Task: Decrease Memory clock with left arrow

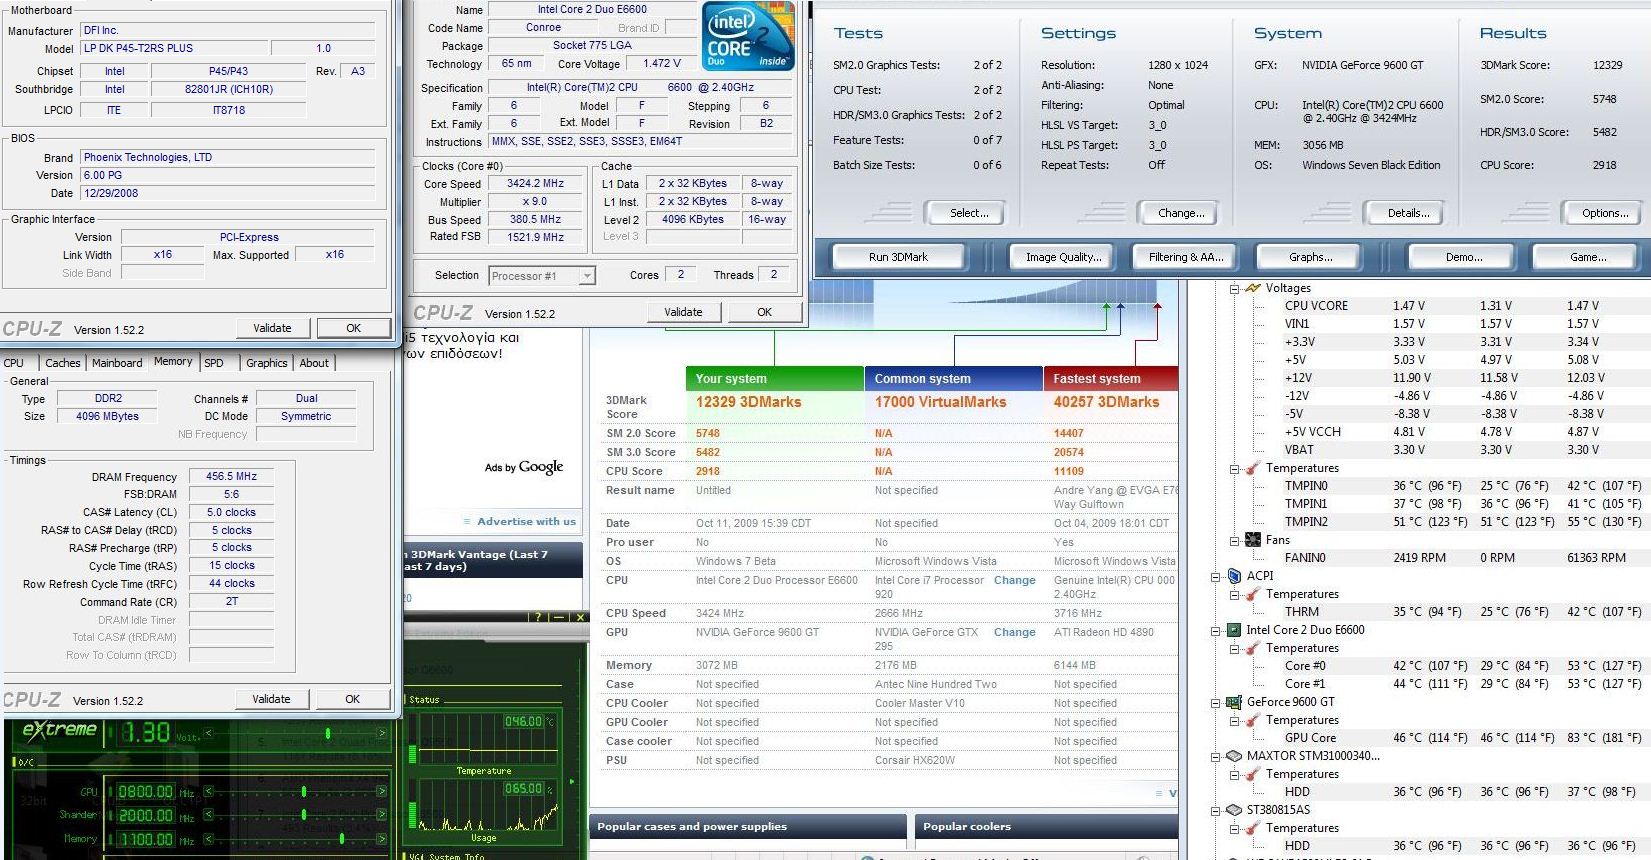Action: 208,839
